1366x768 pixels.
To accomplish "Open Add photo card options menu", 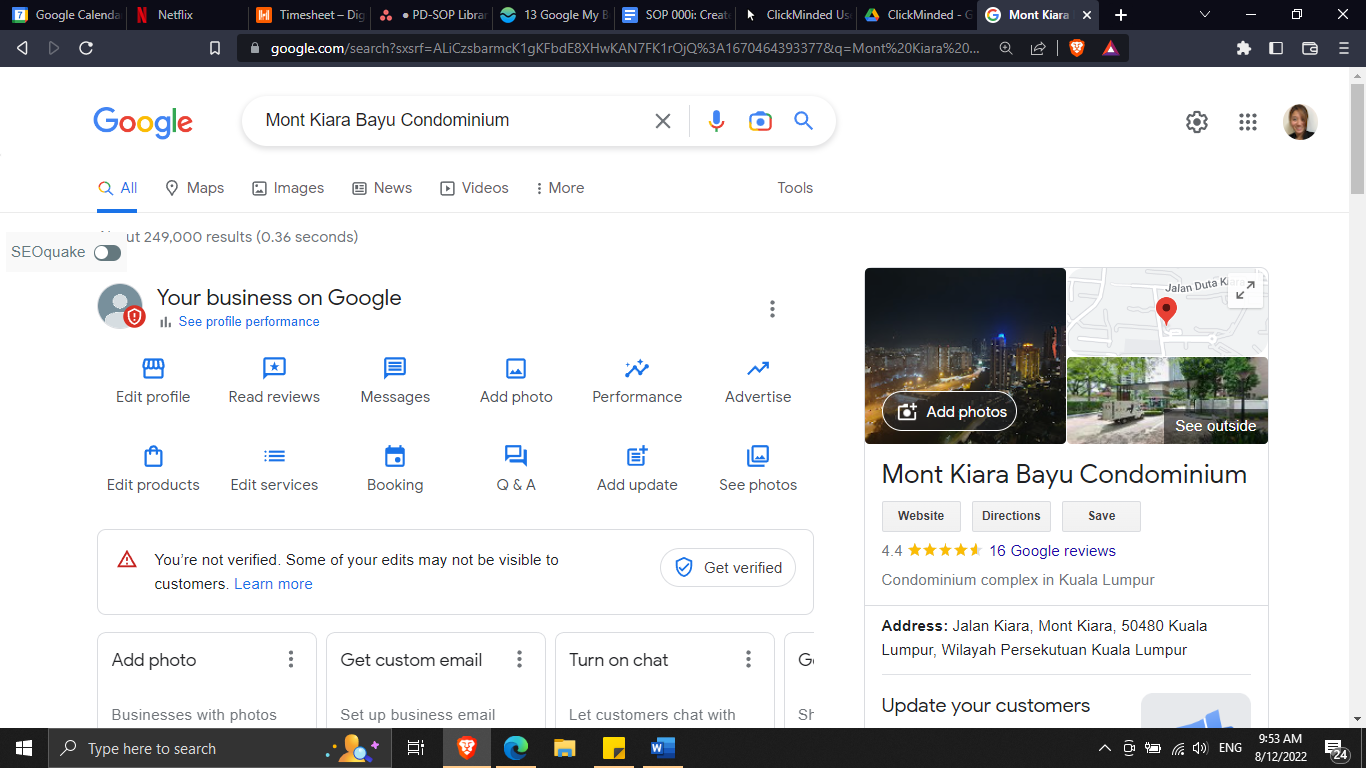I will 291,659.
